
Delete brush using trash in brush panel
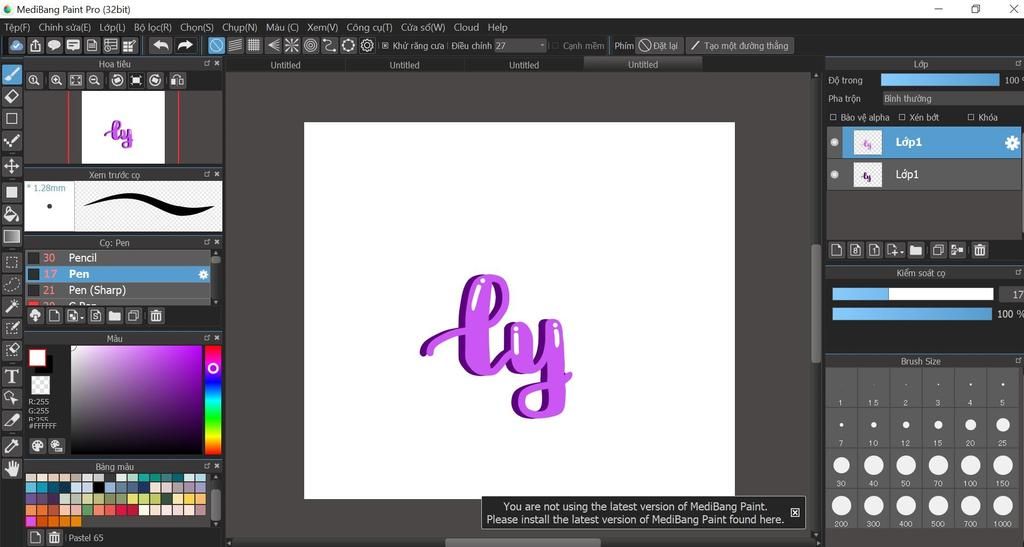pos(156,316)
